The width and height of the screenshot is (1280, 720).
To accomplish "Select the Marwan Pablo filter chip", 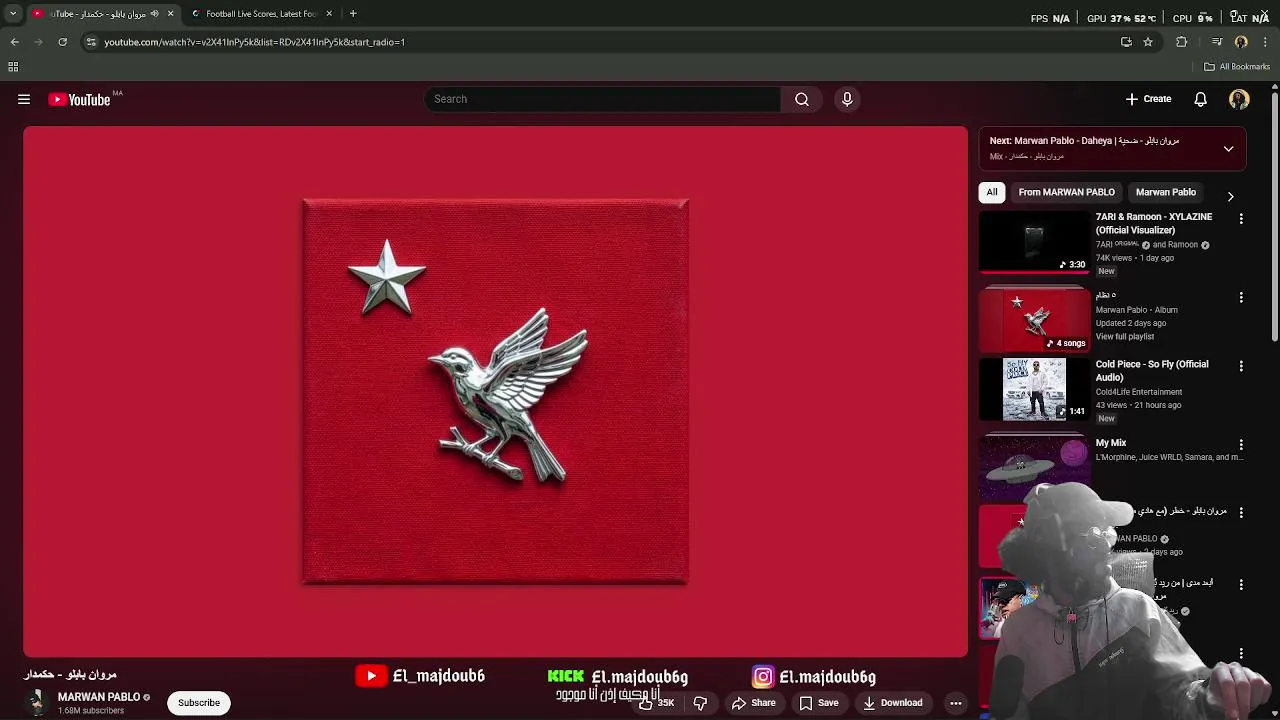I will [x=1165, y=192].
